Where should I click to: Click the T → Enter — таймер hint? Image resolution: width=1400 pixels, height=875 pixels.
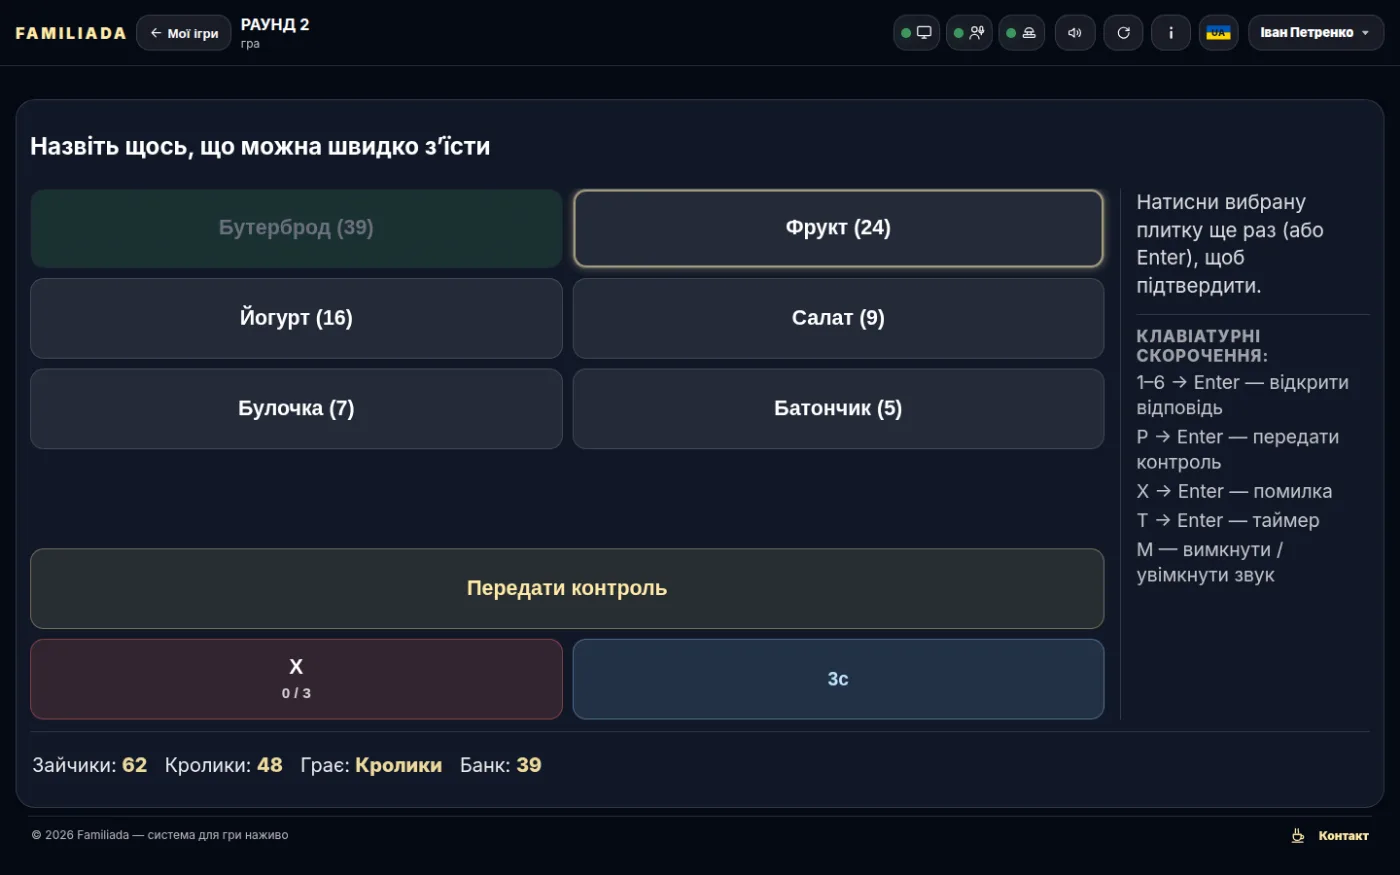click(x=1228, y=520)
